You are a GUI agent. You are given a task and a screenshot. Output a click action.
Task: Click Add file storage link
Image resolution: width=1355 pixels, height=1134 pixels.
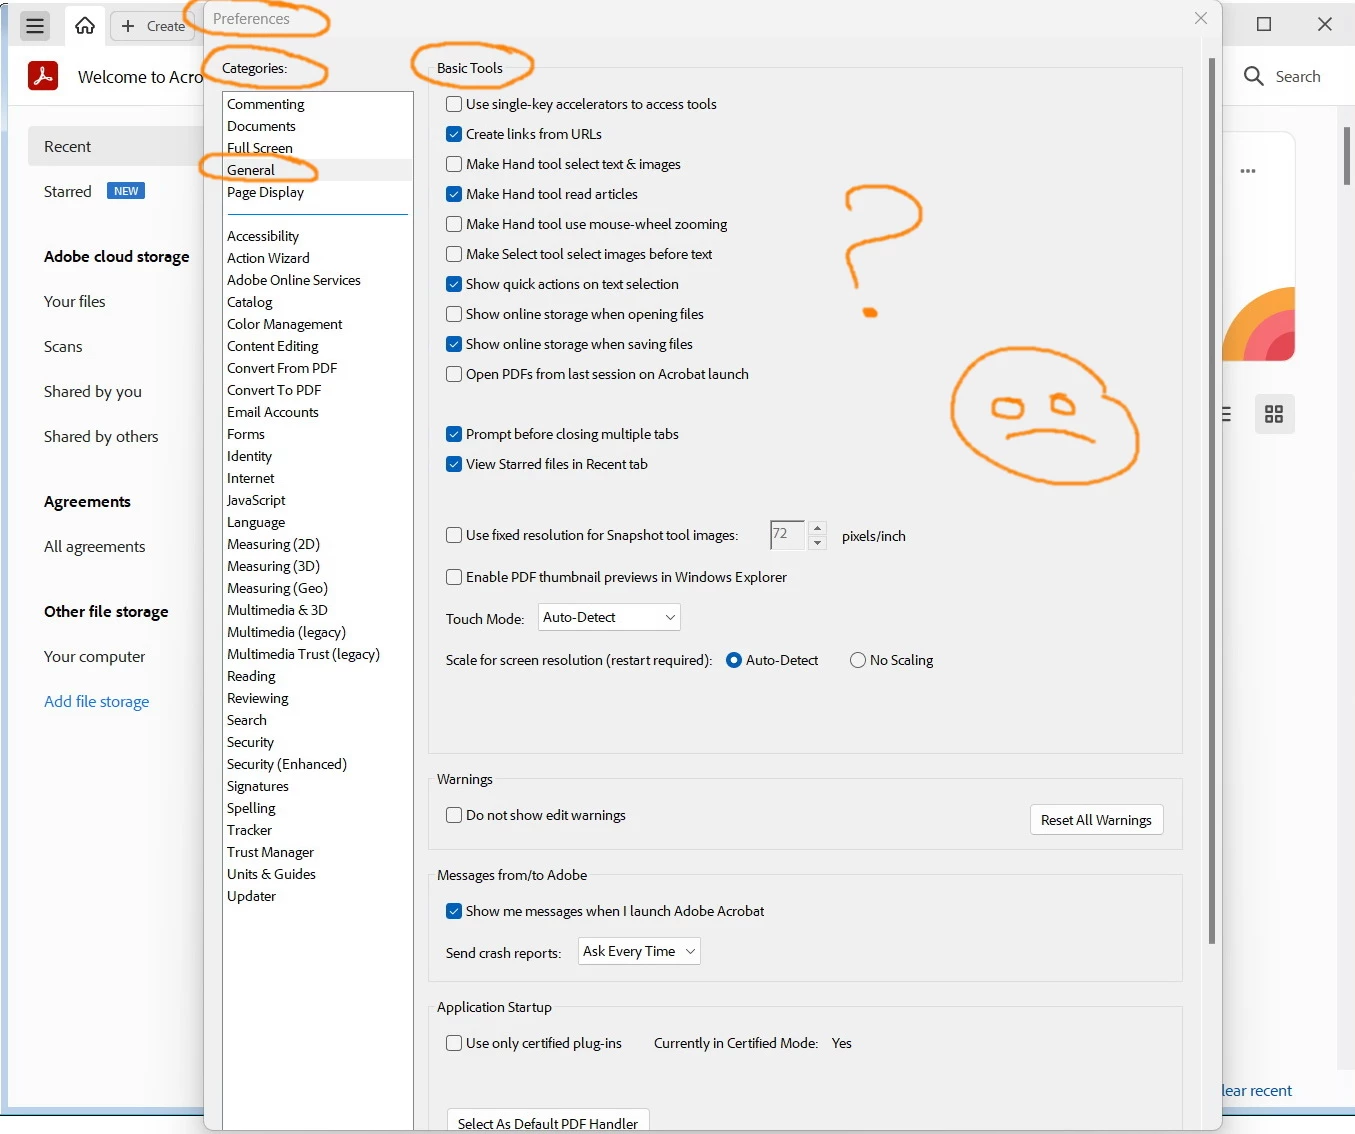[x=97, y=701]
